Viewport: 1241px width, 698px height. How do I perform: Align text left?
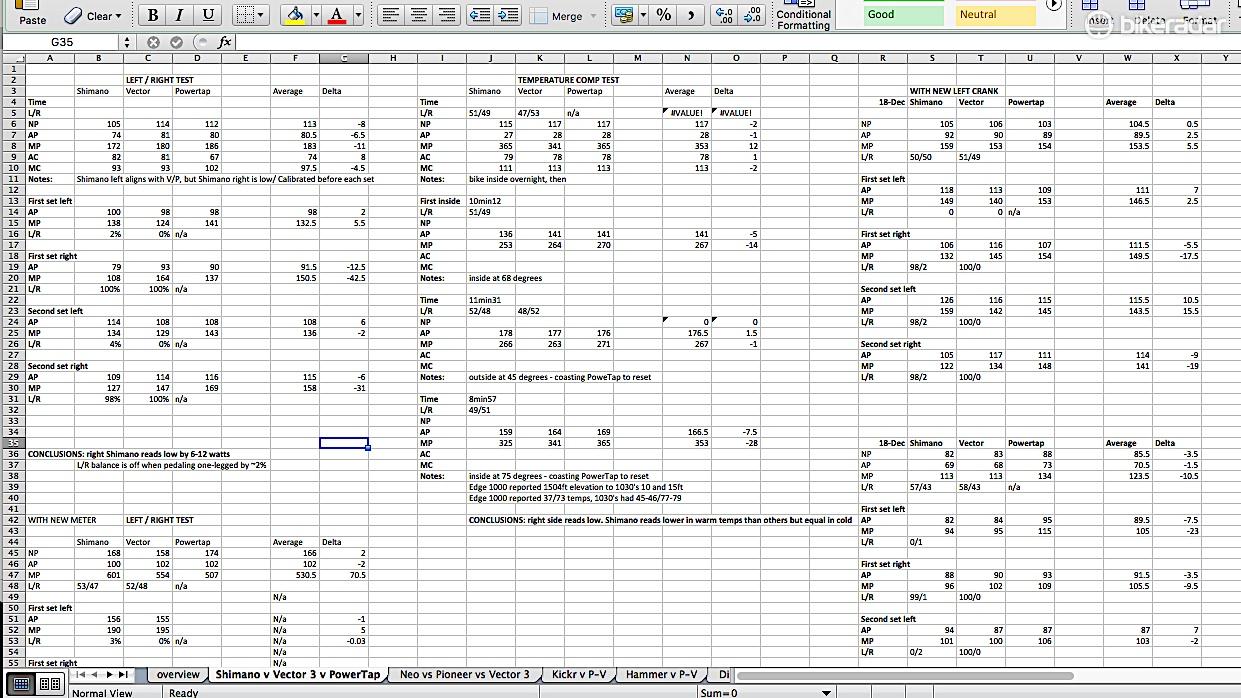(391, 15)
